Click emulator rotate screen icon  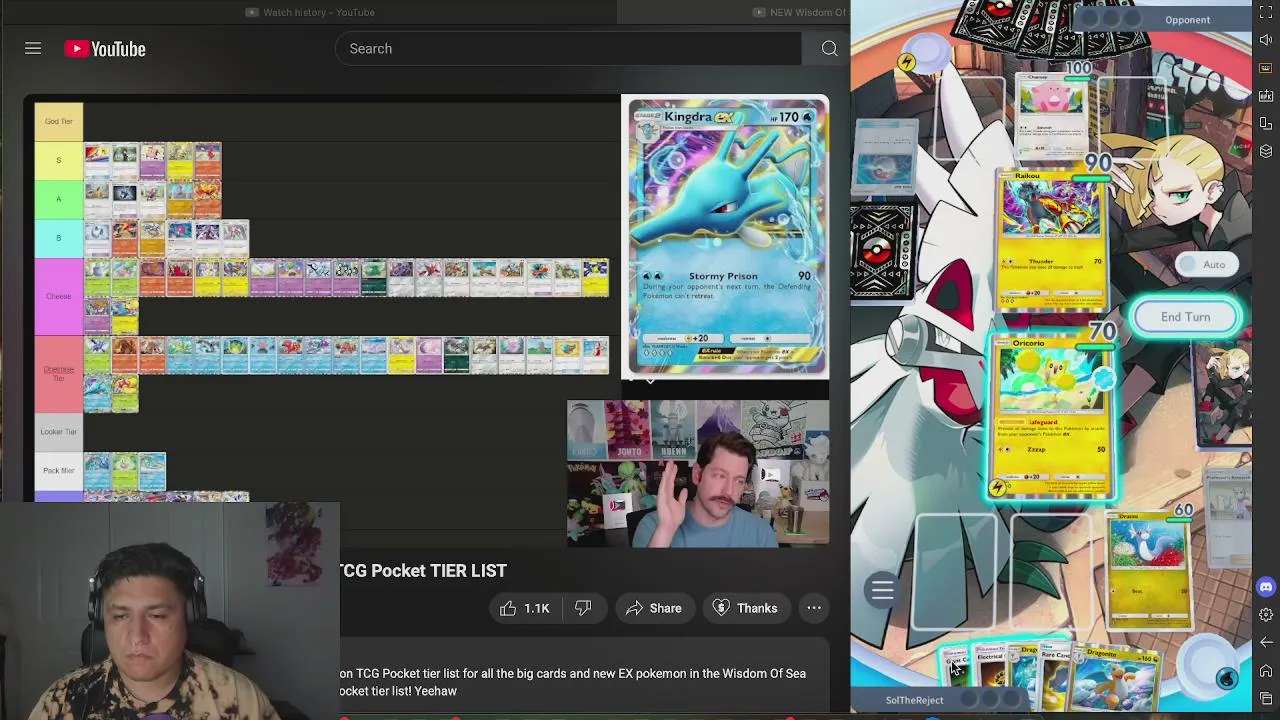coord(1266,124)
